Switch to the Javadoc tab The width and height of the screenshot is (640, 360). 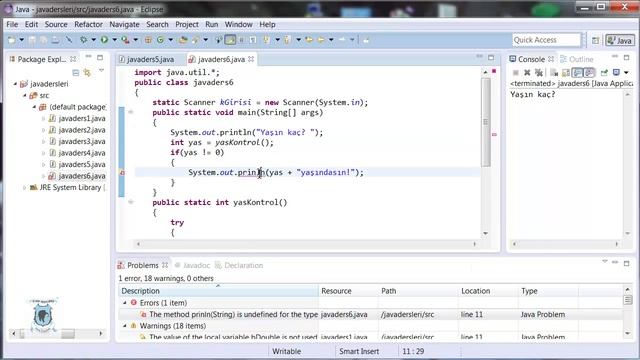[x=192, y=265]
